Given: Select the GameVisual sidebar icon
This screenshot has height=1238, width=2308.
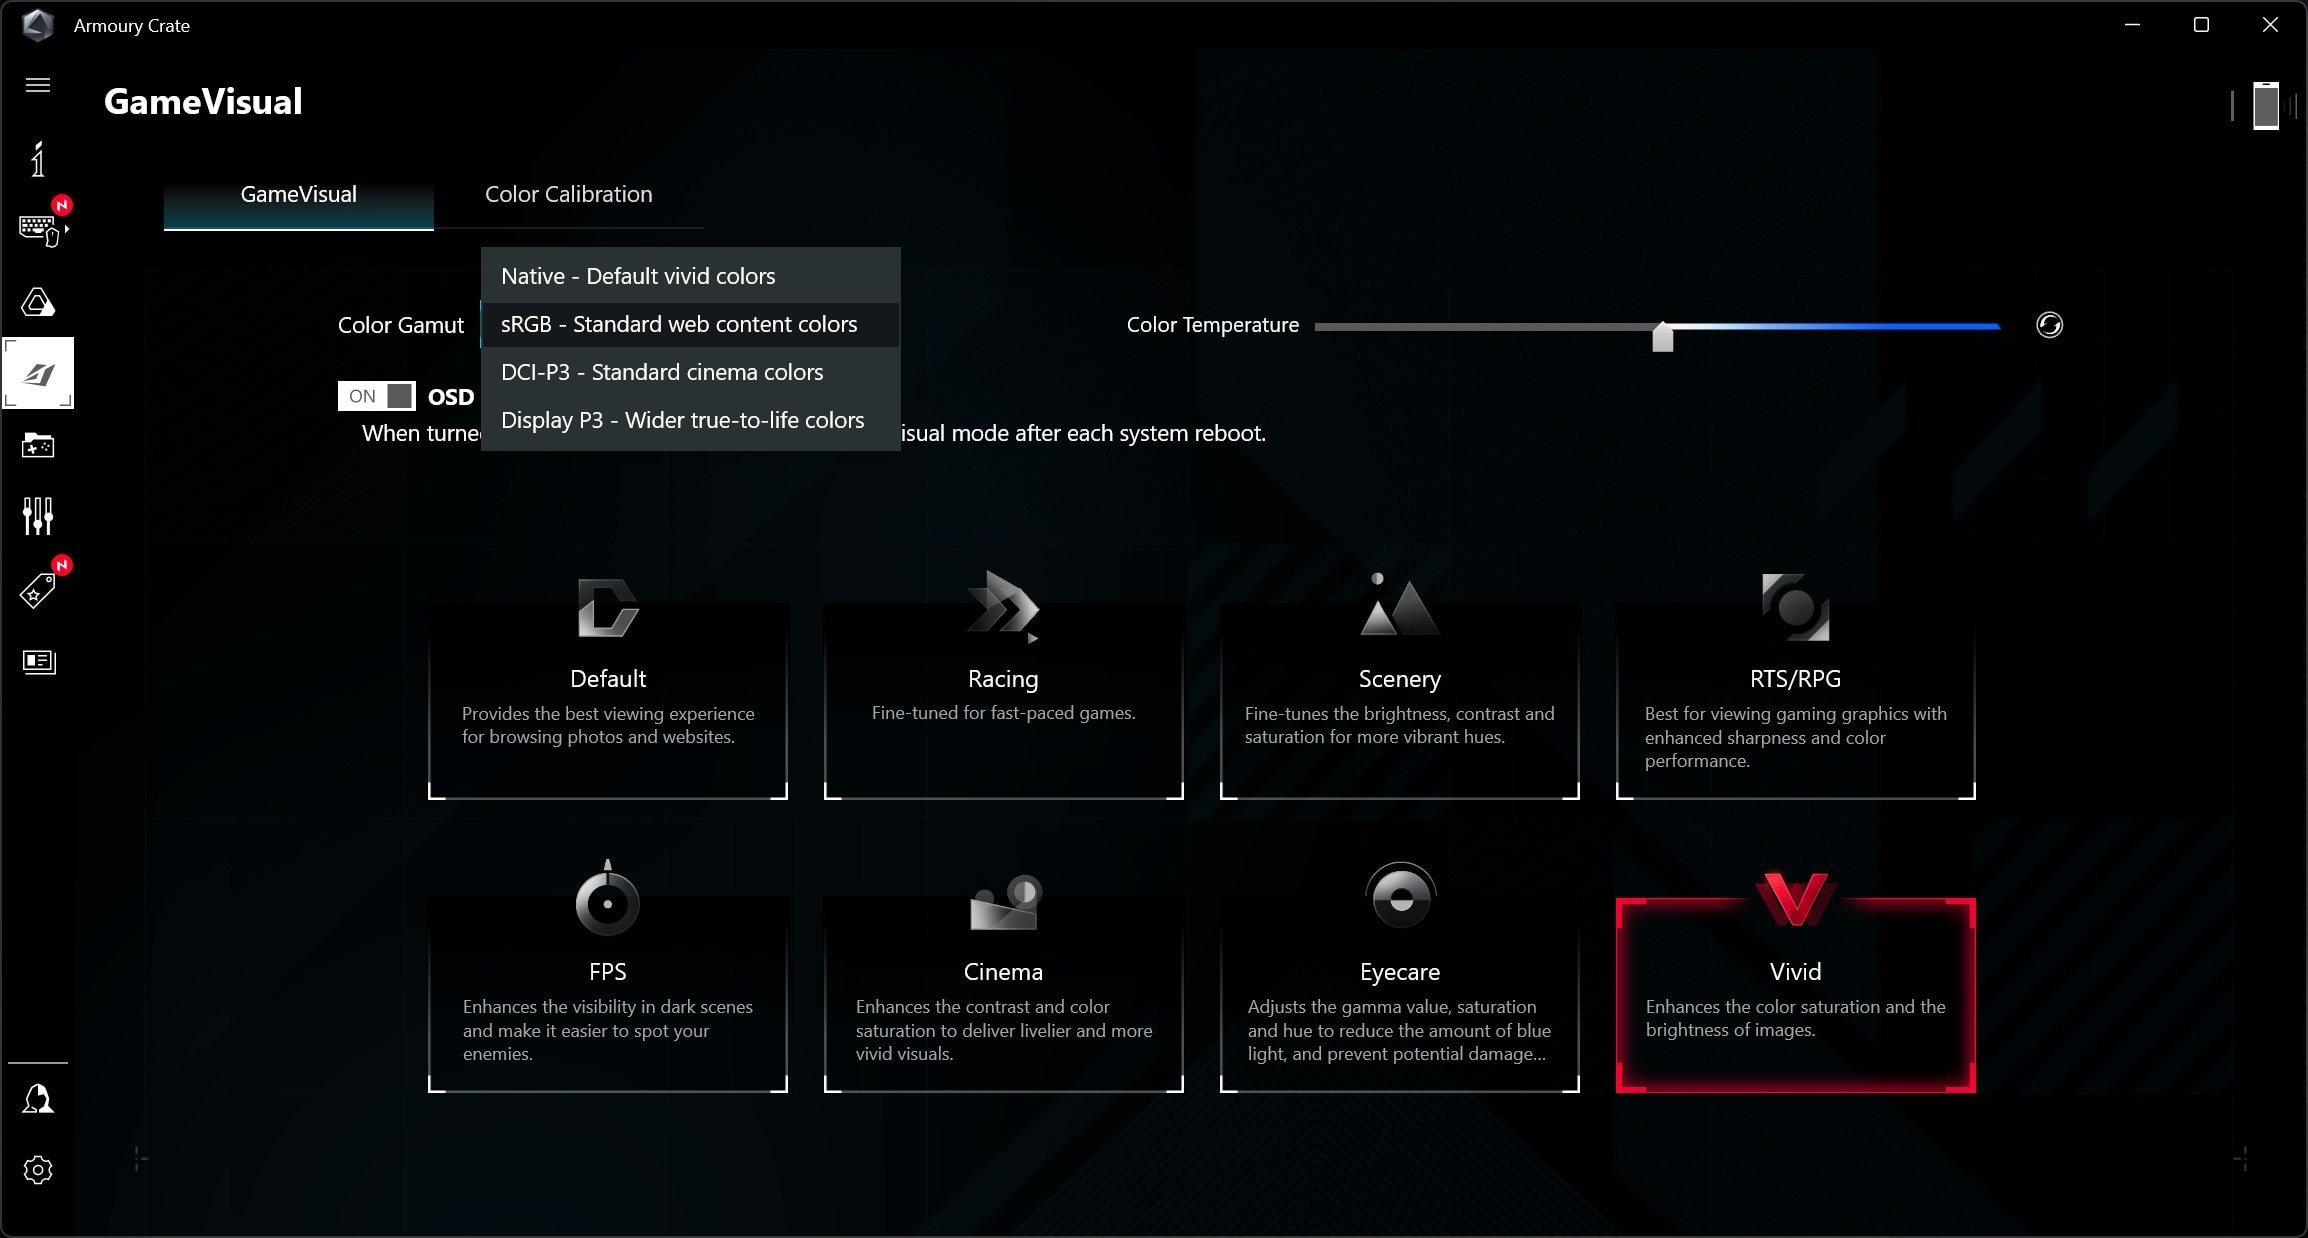Looking at the screenshot, I should 38,373.
